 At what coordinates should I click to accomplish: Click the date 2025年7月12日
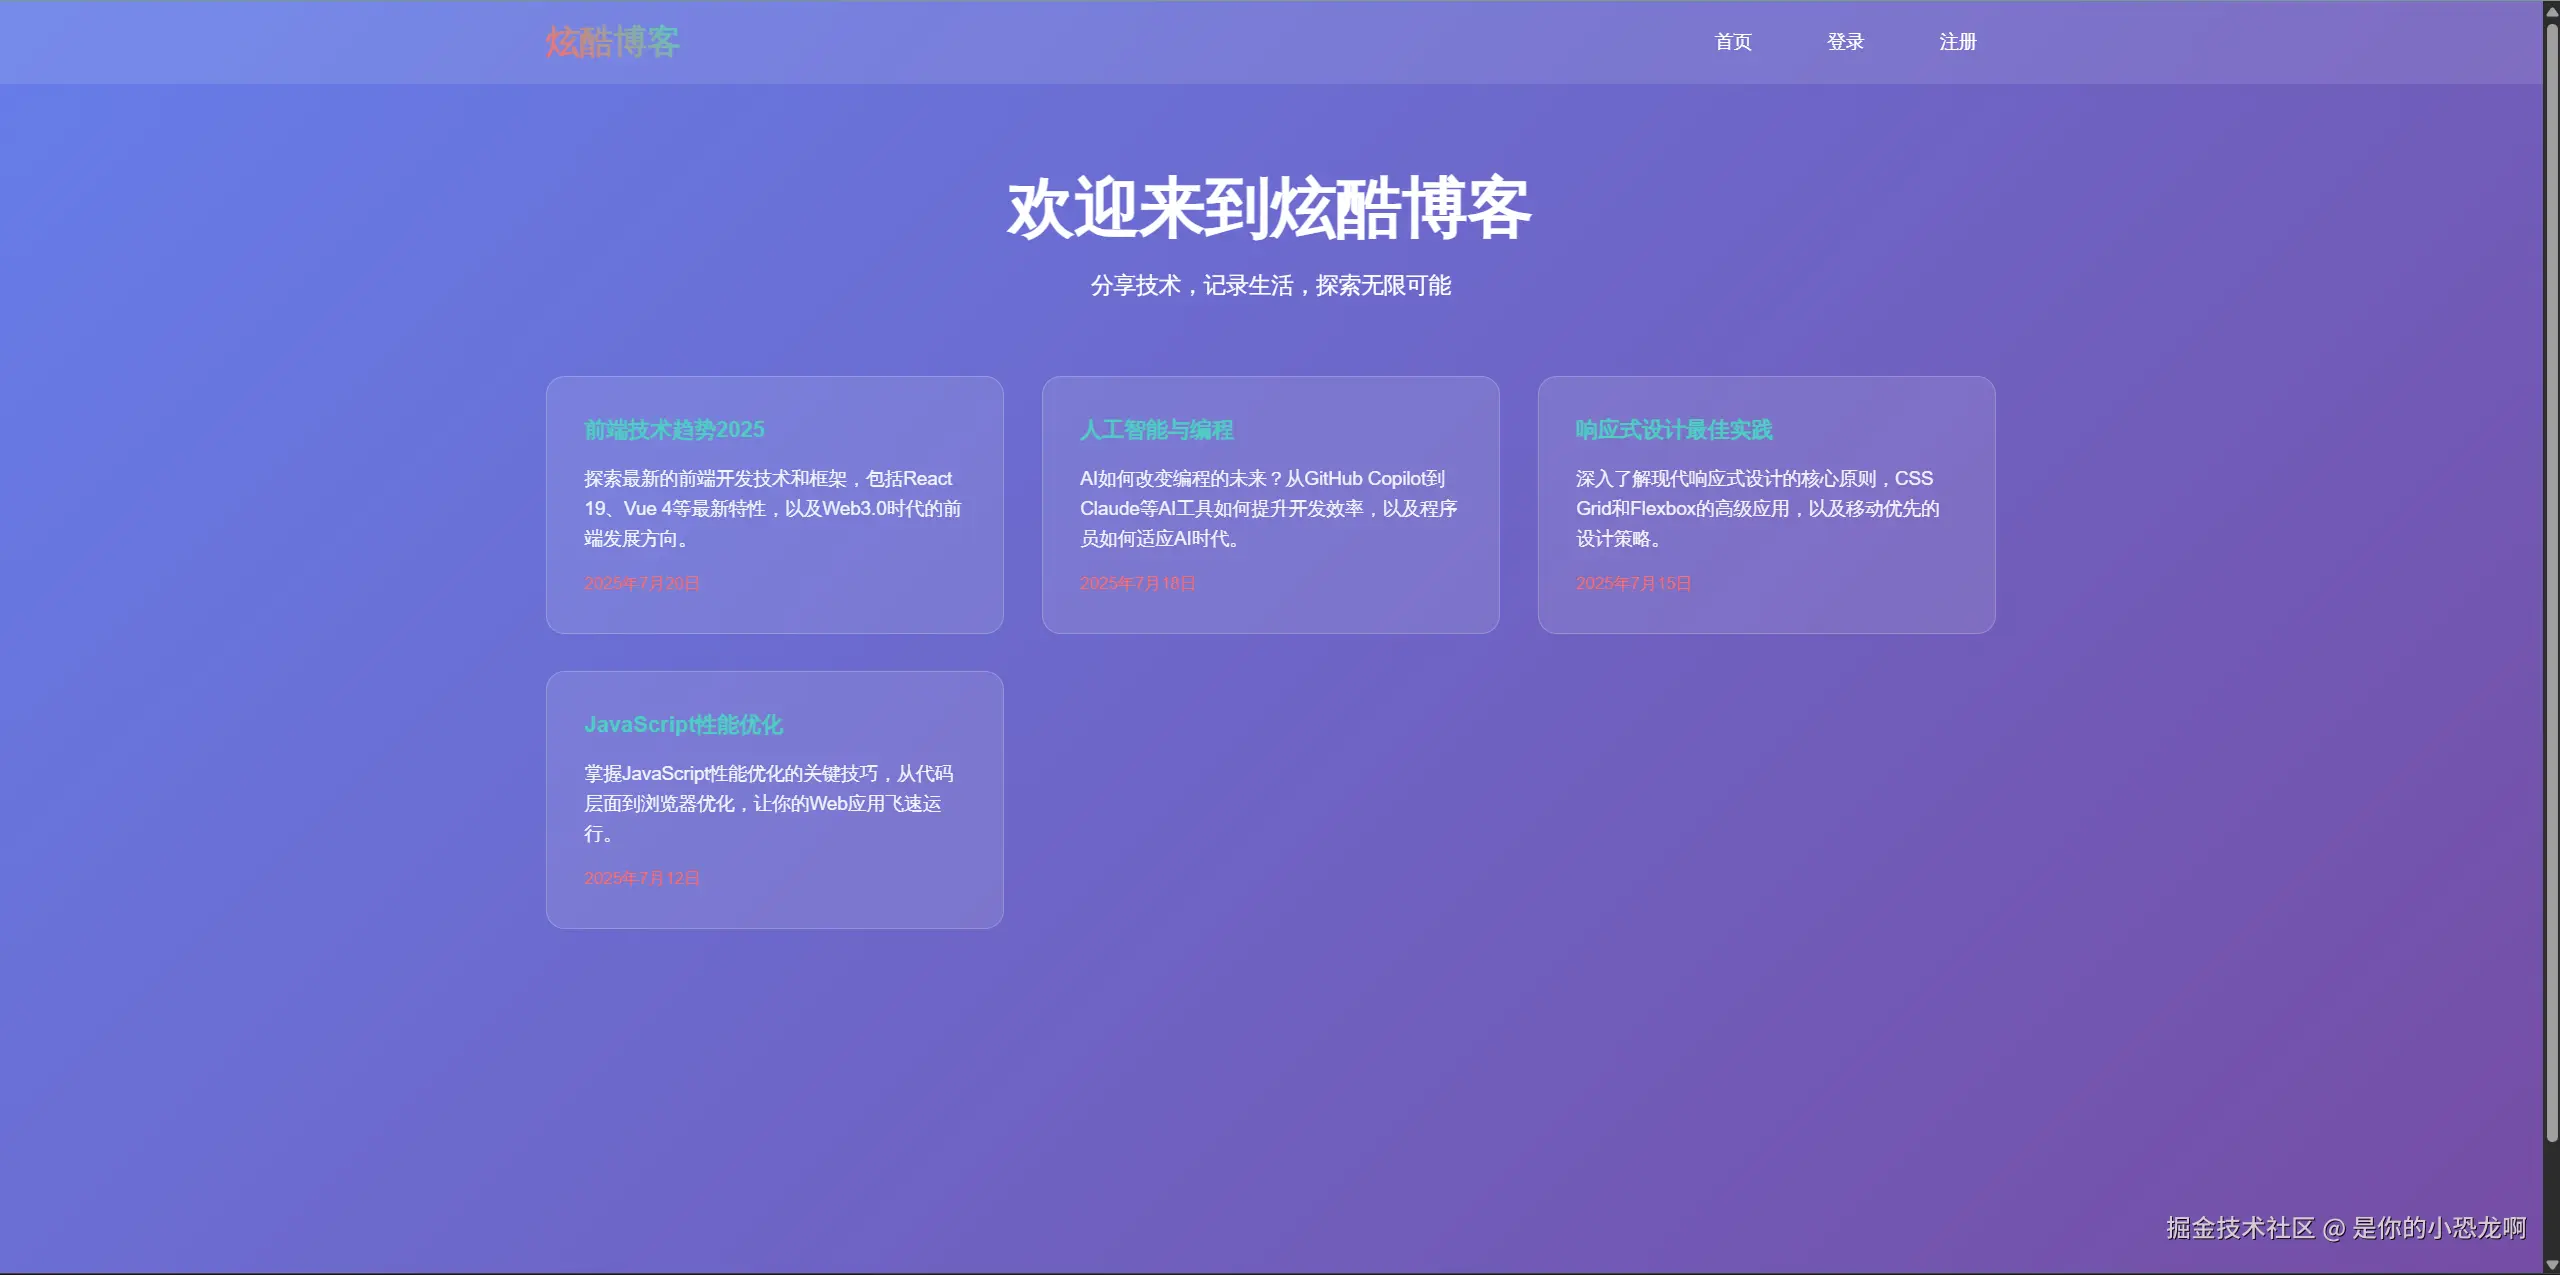642,878
